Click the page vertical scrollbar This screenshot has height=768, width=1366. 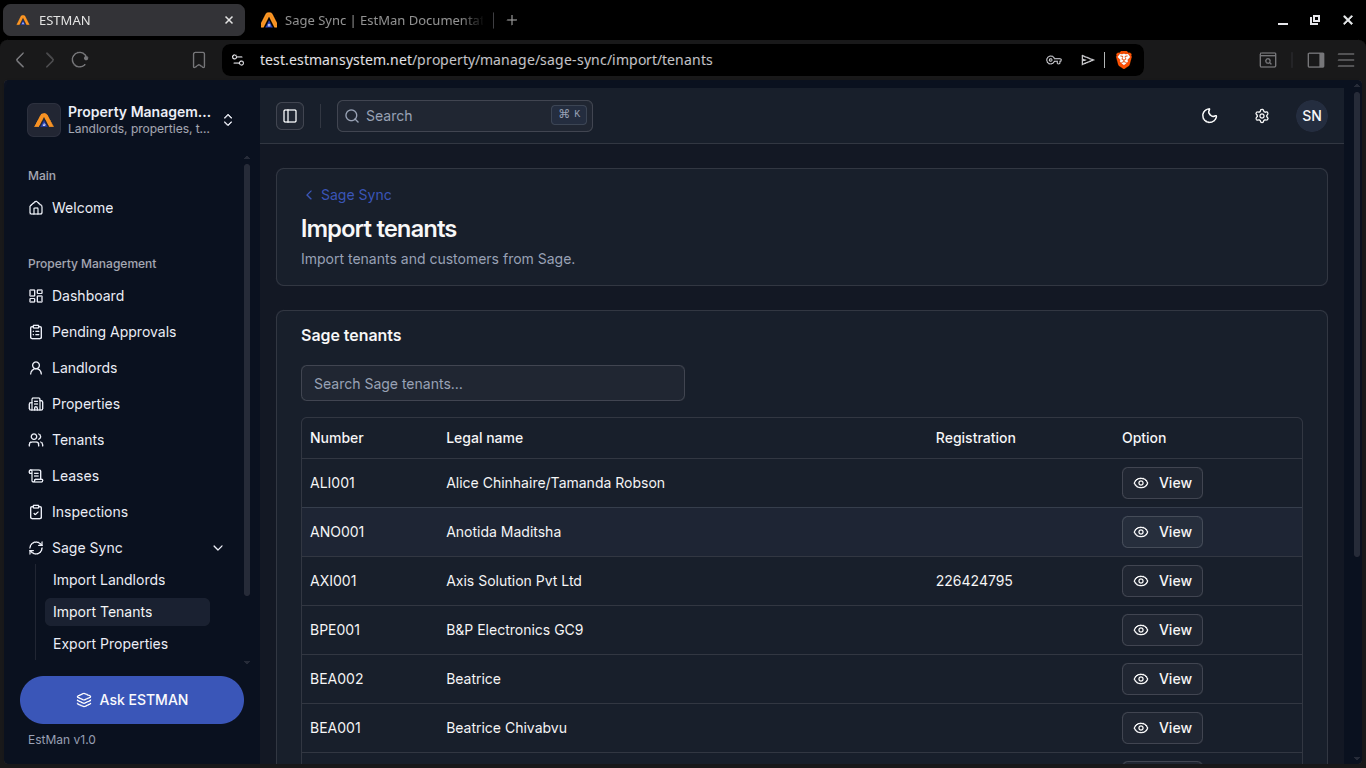click(x=1357, y=325)
